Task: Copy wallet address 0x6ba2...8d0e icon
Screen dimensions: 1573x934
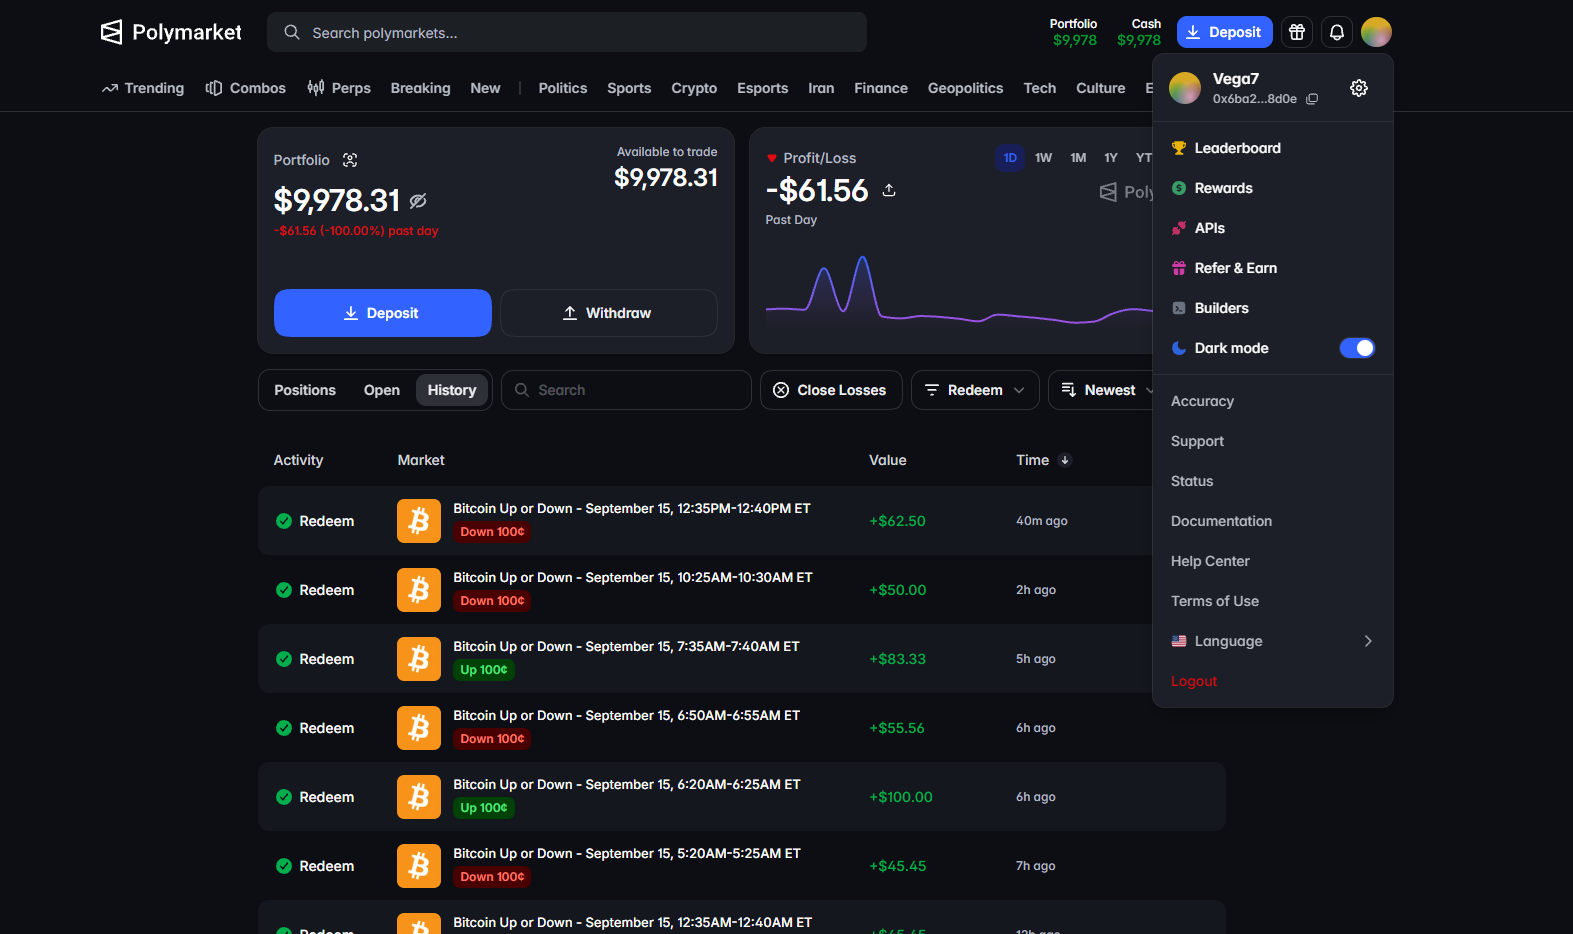Action: 1312,99
